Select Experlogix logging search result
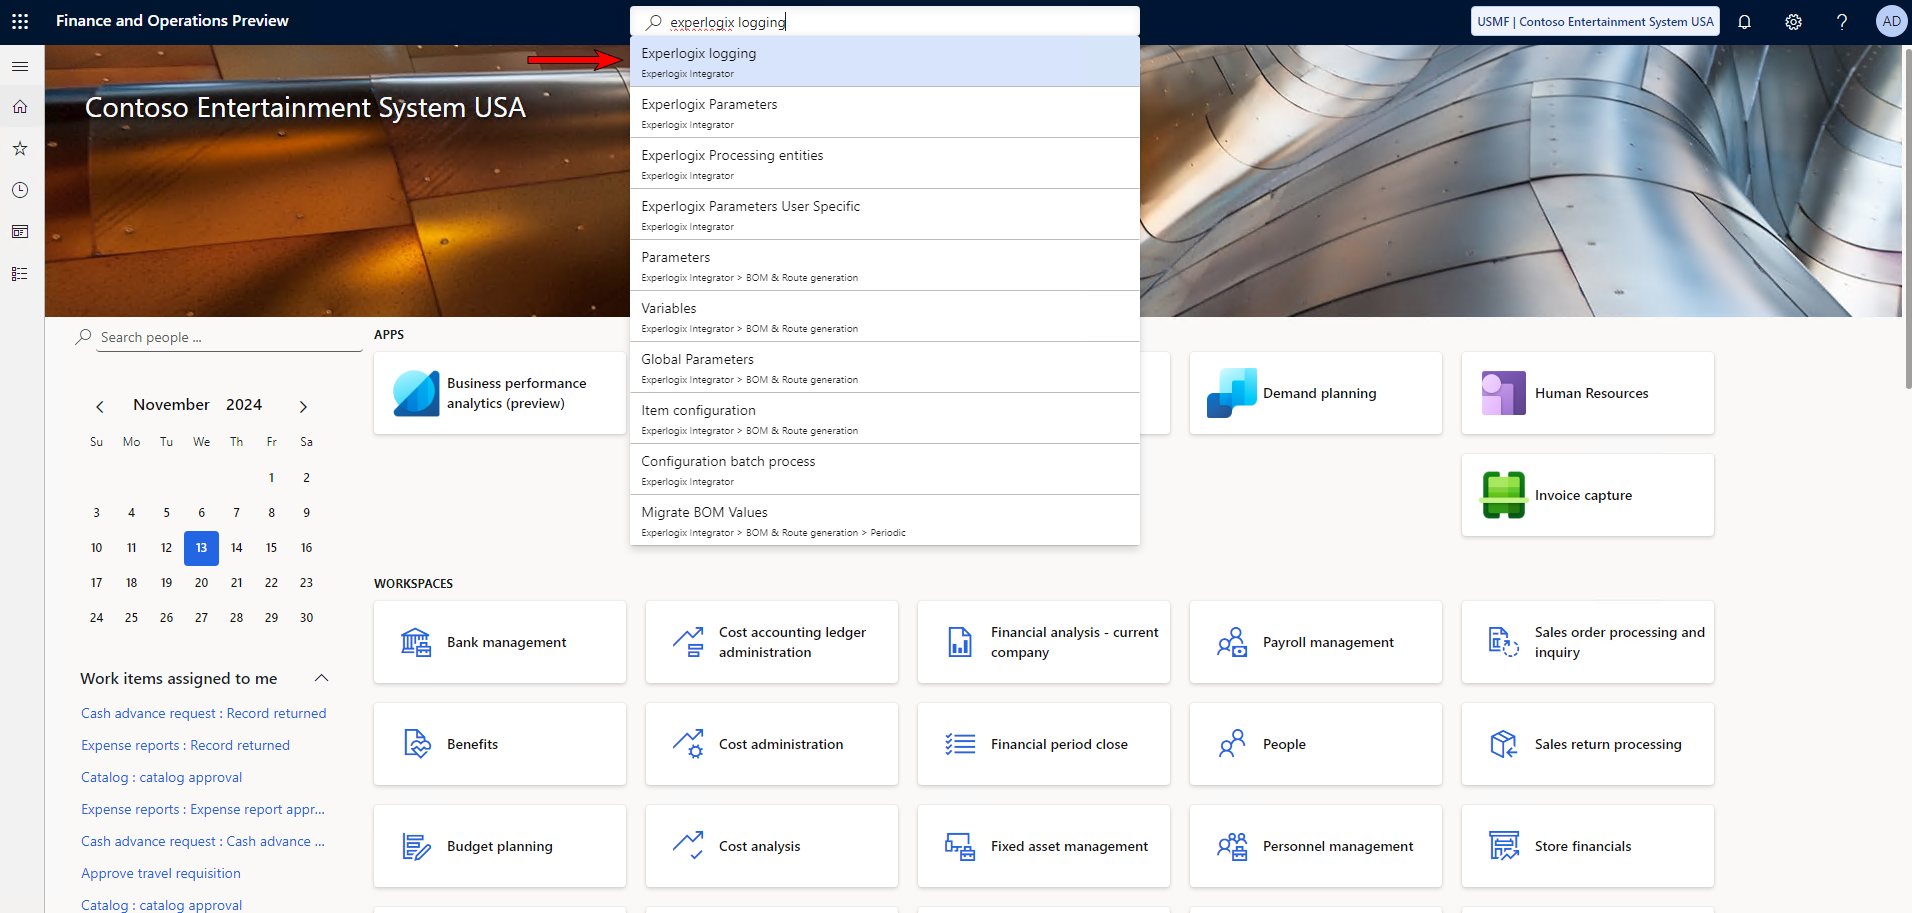 [885, 62]
